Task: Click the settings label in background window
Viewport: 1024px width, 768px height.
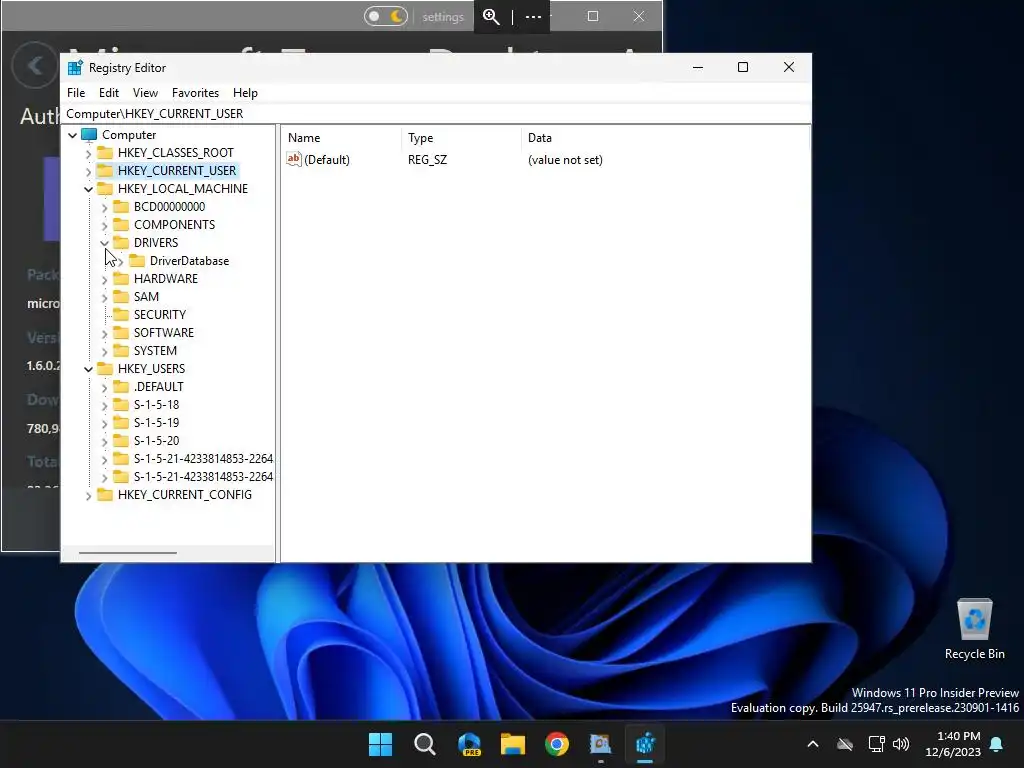Action: 443,17
